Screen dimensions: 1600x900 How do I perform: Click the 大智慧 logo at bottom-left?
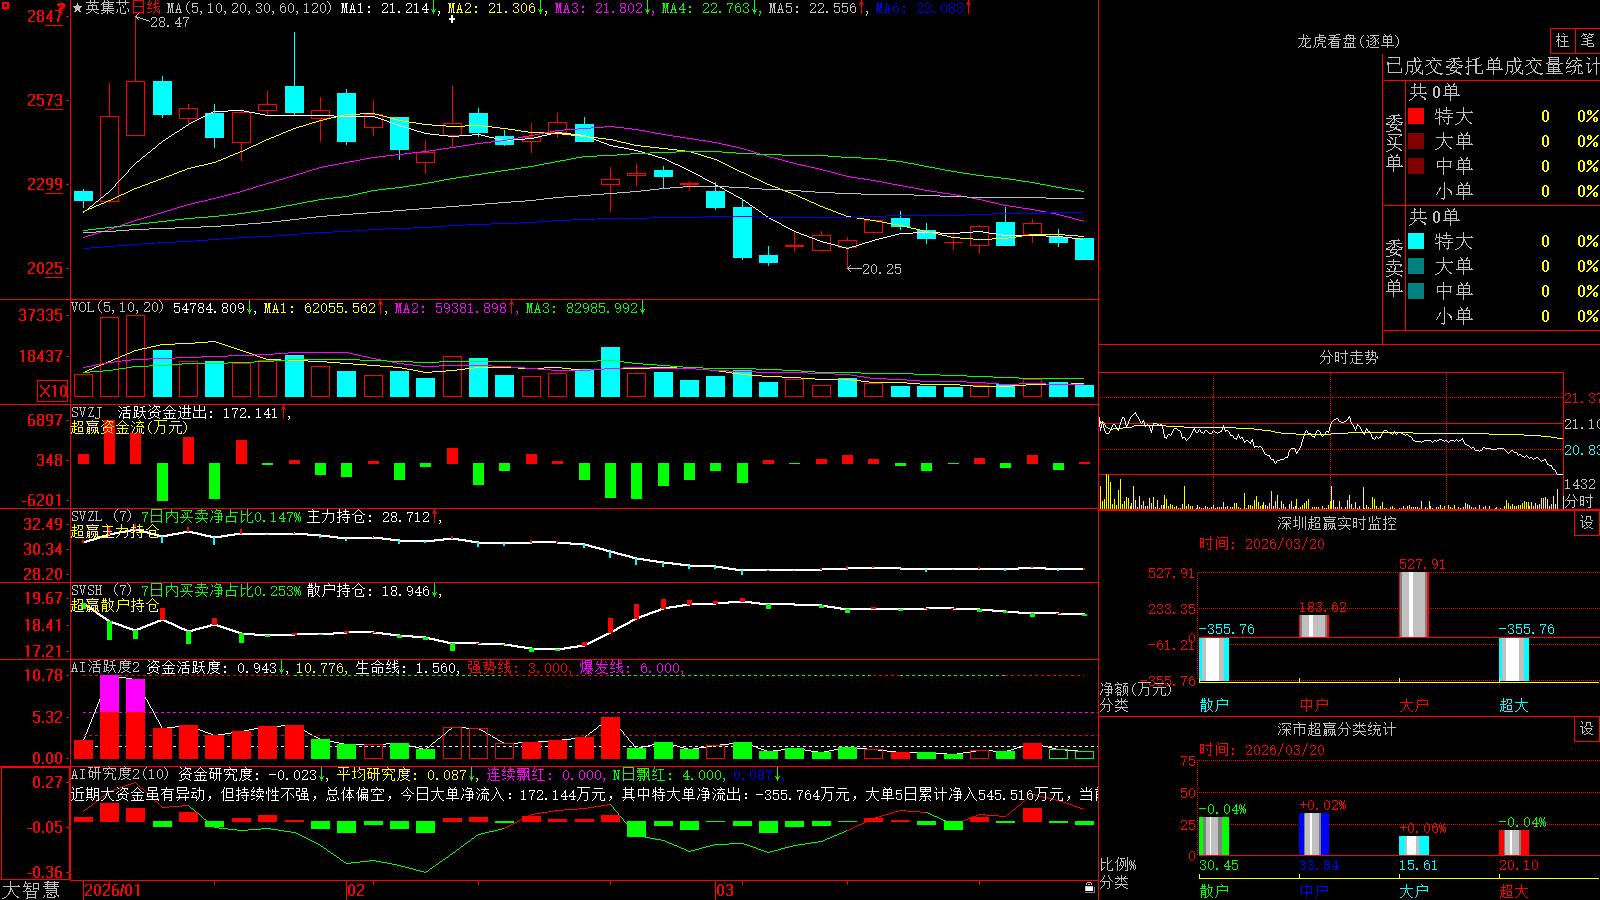pos(31,890)
